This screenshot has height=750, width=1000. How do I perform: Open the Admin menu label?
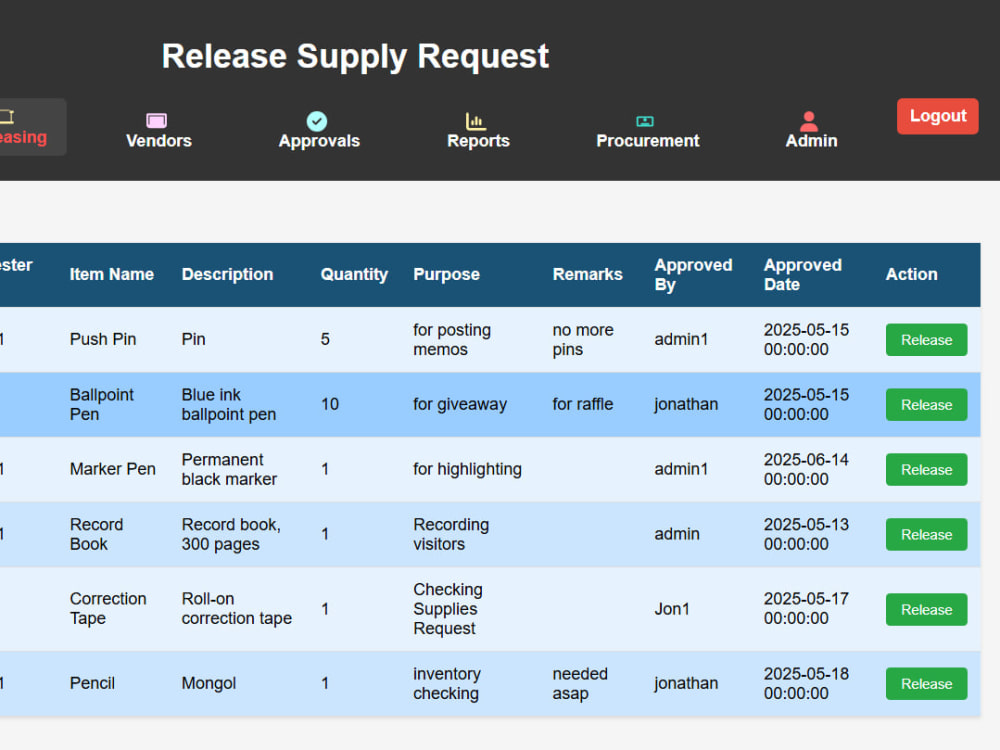click(x=811, y=141)
